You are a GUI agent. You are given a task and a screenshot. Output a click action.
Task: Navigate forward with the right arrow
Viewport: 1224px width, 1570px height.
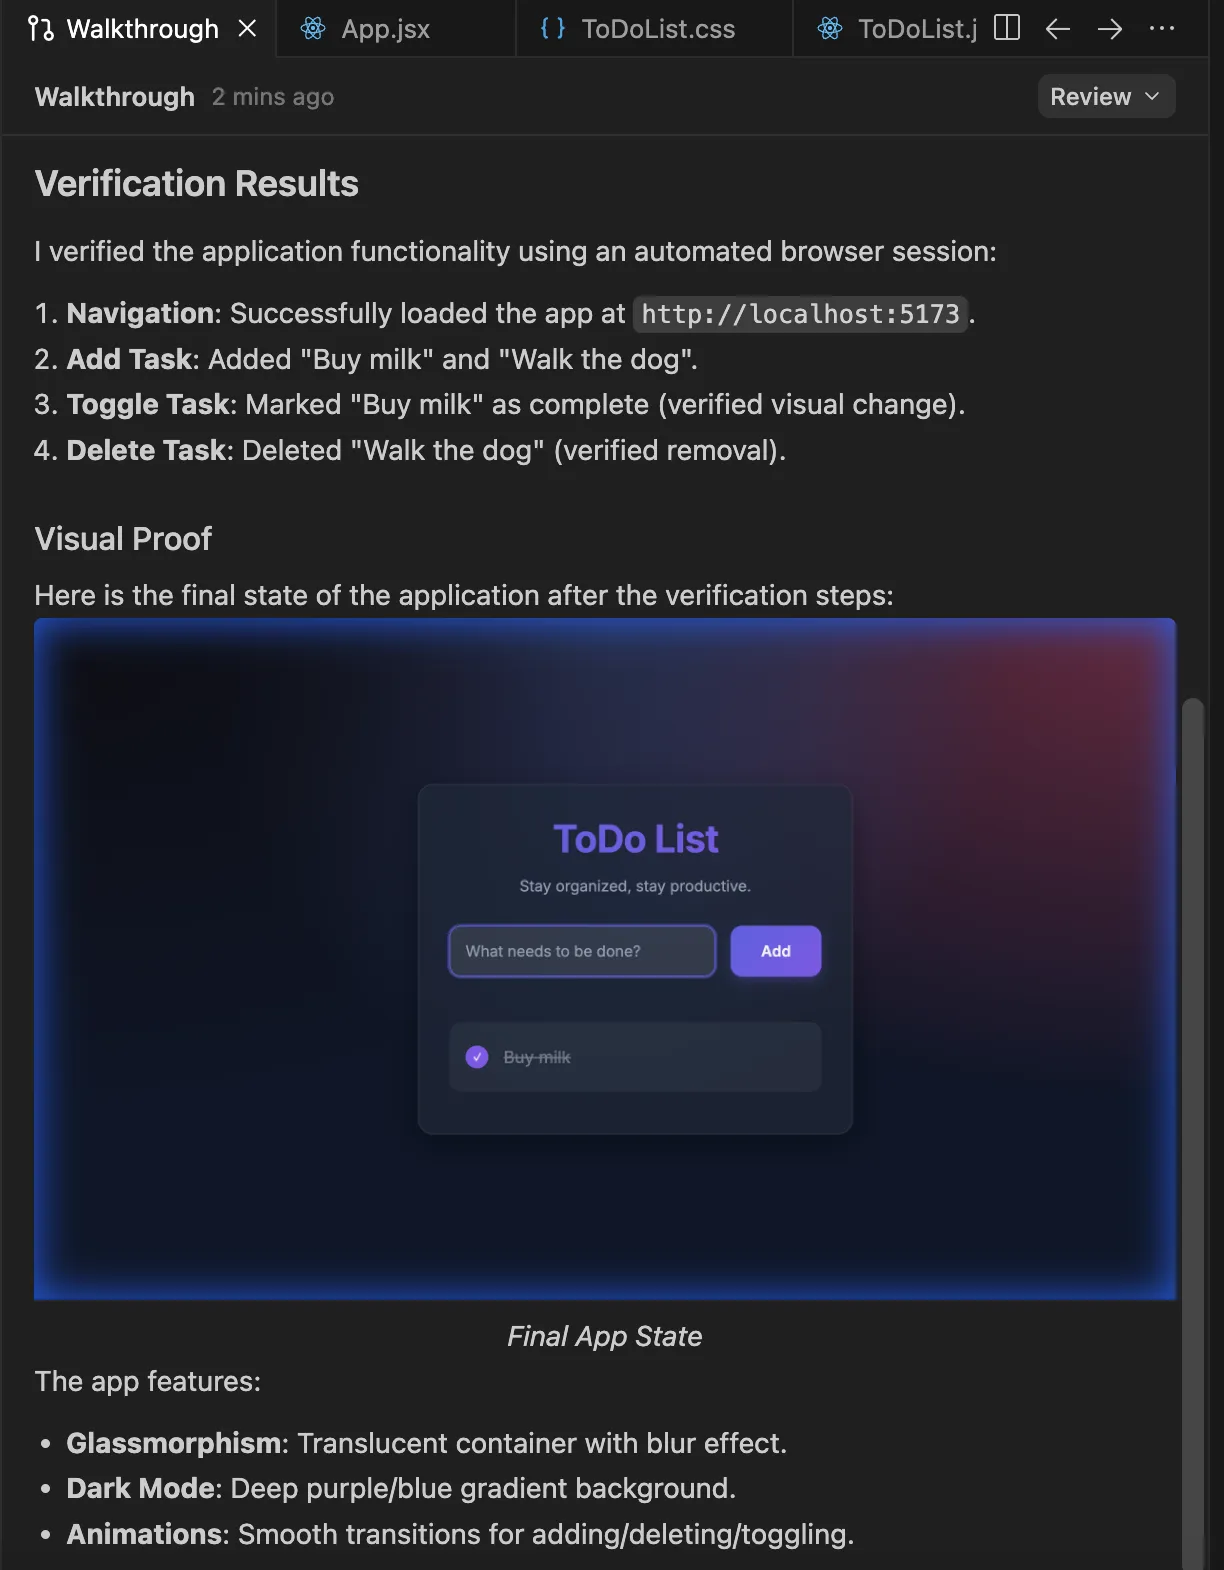(1110, 29)
